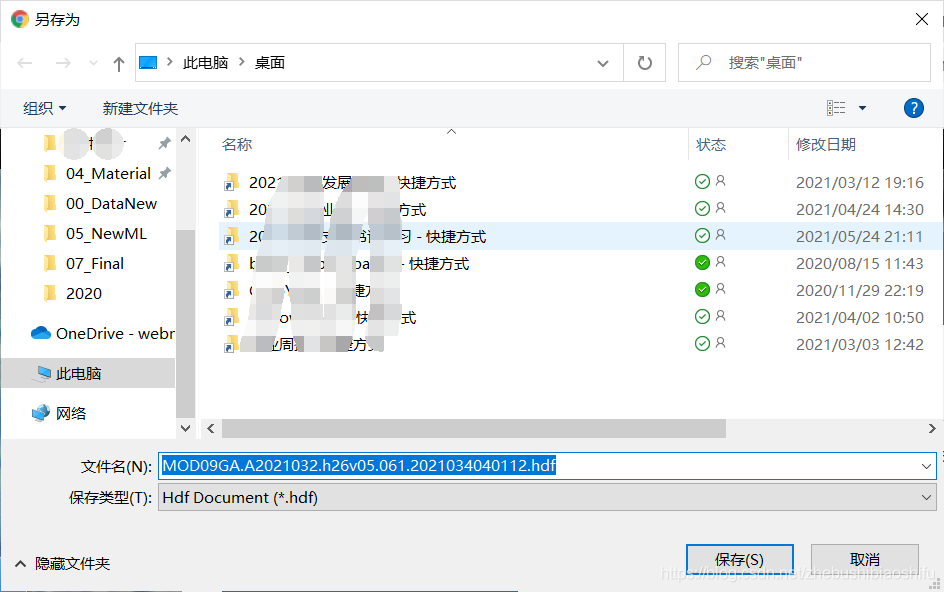Open help with question mark icon
The height and width of the screenshot is (592, 944).
pyautogui.click(x=914, y=108)
